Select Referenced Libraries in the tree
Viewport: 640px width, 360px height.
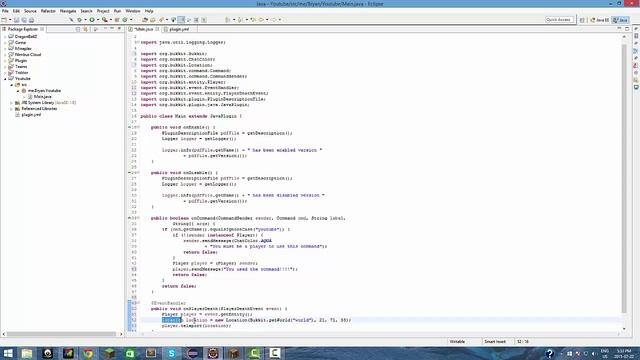(x=39, y=109)
